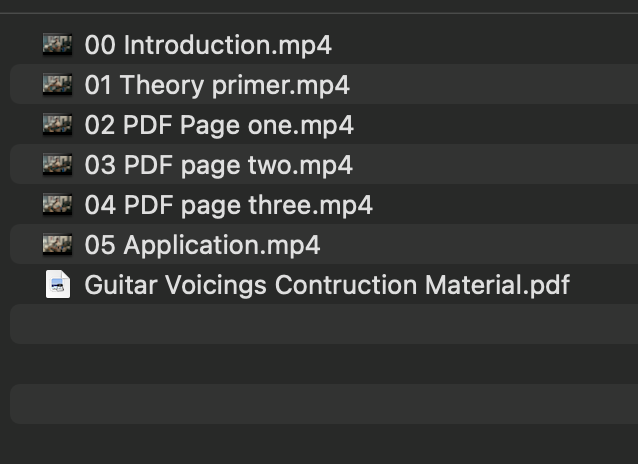
Task: Click the first empty row below the PDF
Action: 320,324
